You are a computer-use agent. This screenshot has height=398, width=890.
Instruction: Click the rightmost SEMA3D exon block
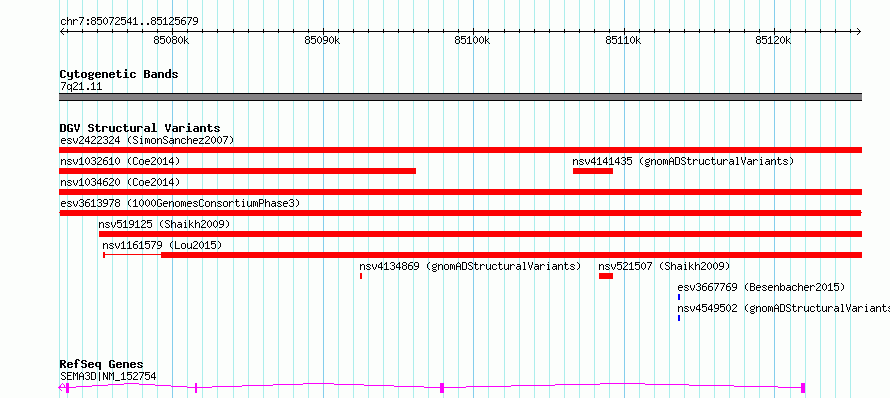click(x=803, y=388)
